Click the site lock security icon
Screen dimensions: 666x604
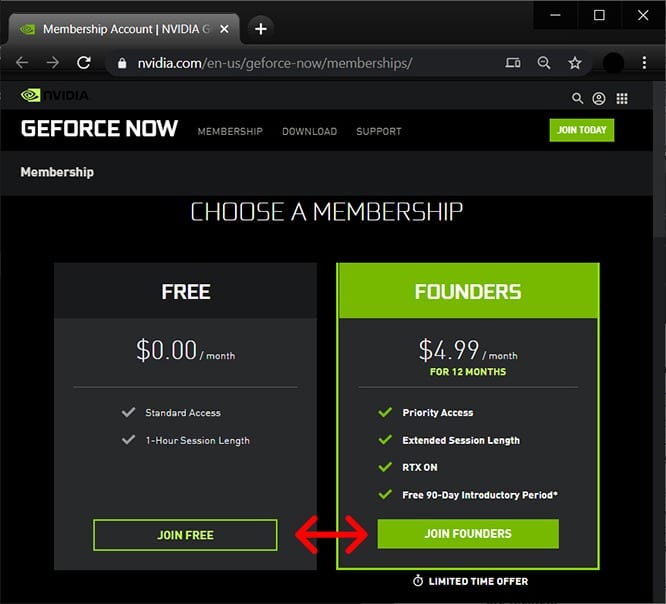122,63
